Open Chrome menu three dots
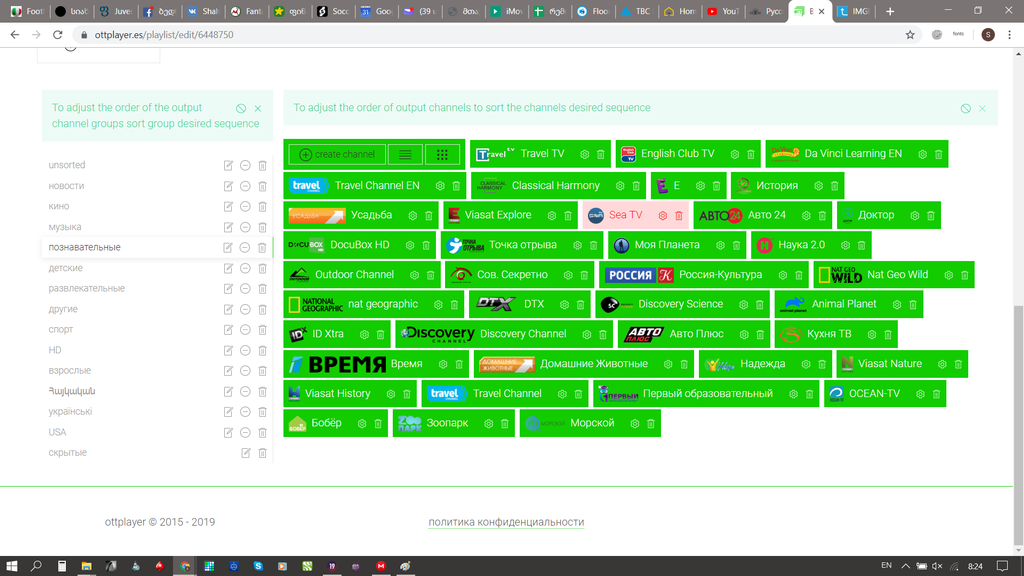 coord(1010,35)
